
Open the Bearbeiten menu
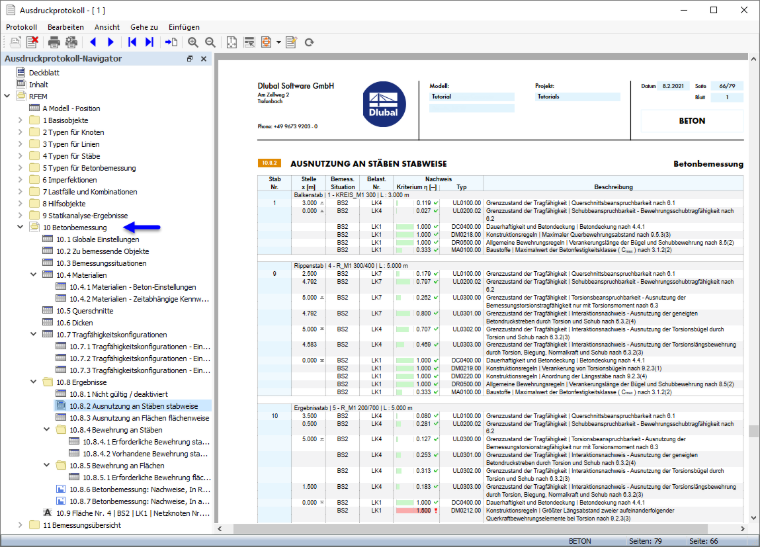point(65,27)
